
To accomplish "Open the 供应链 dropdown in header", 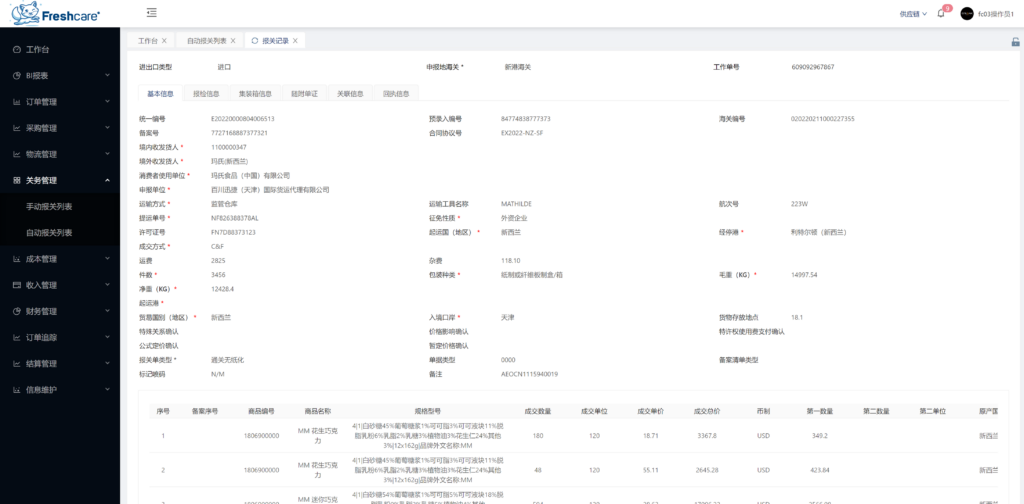I will (x=913, y=14).
